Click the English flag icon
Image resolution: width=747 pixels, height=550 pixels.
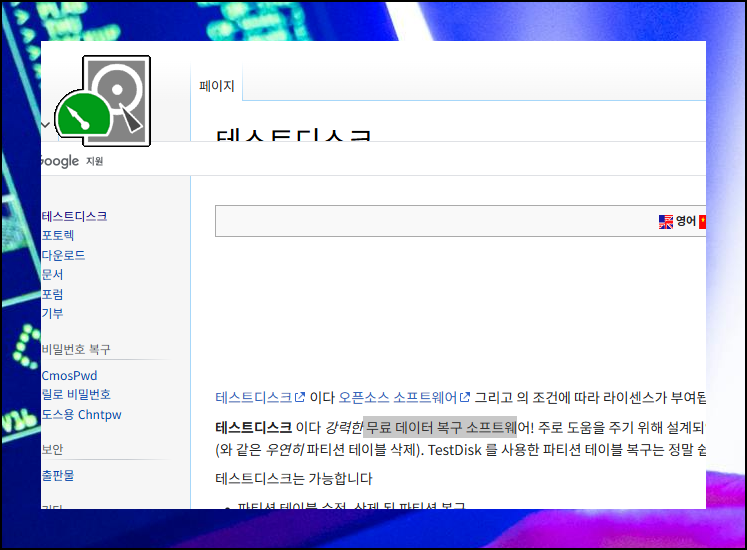coord(666,222)
